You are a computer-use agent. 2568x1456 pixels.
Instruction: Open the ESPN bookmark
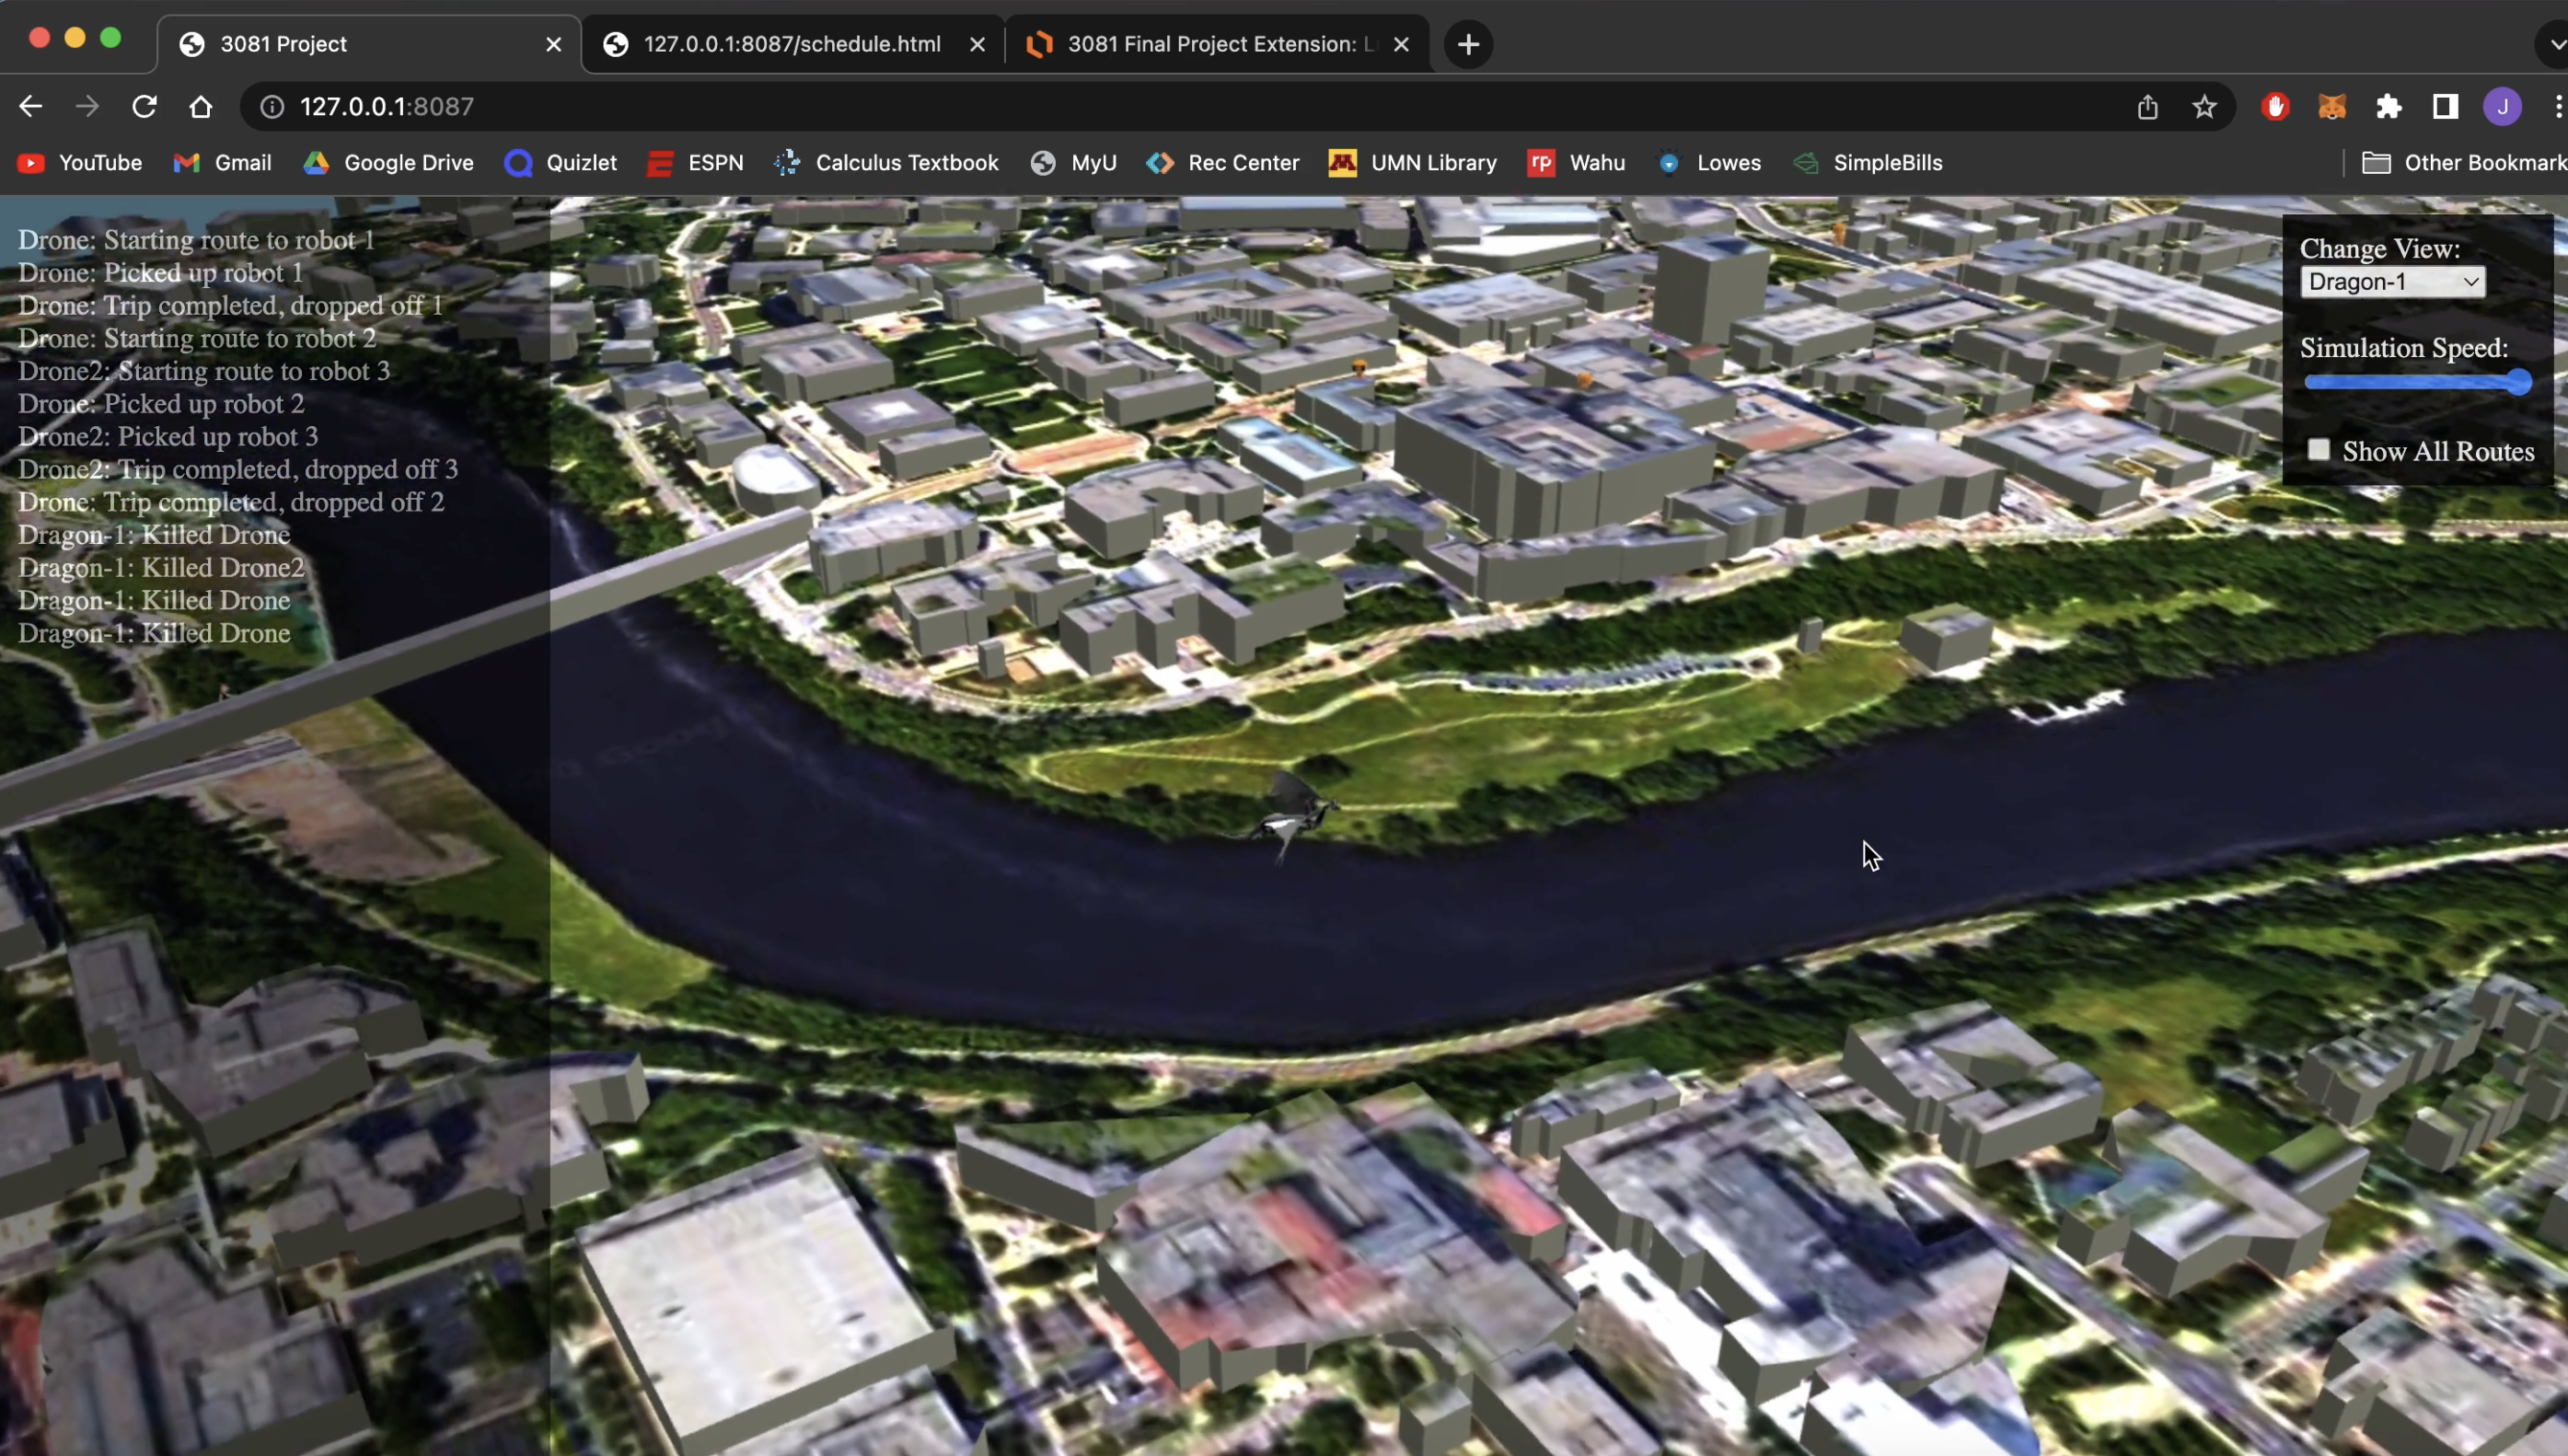click(x=695, y=163)
